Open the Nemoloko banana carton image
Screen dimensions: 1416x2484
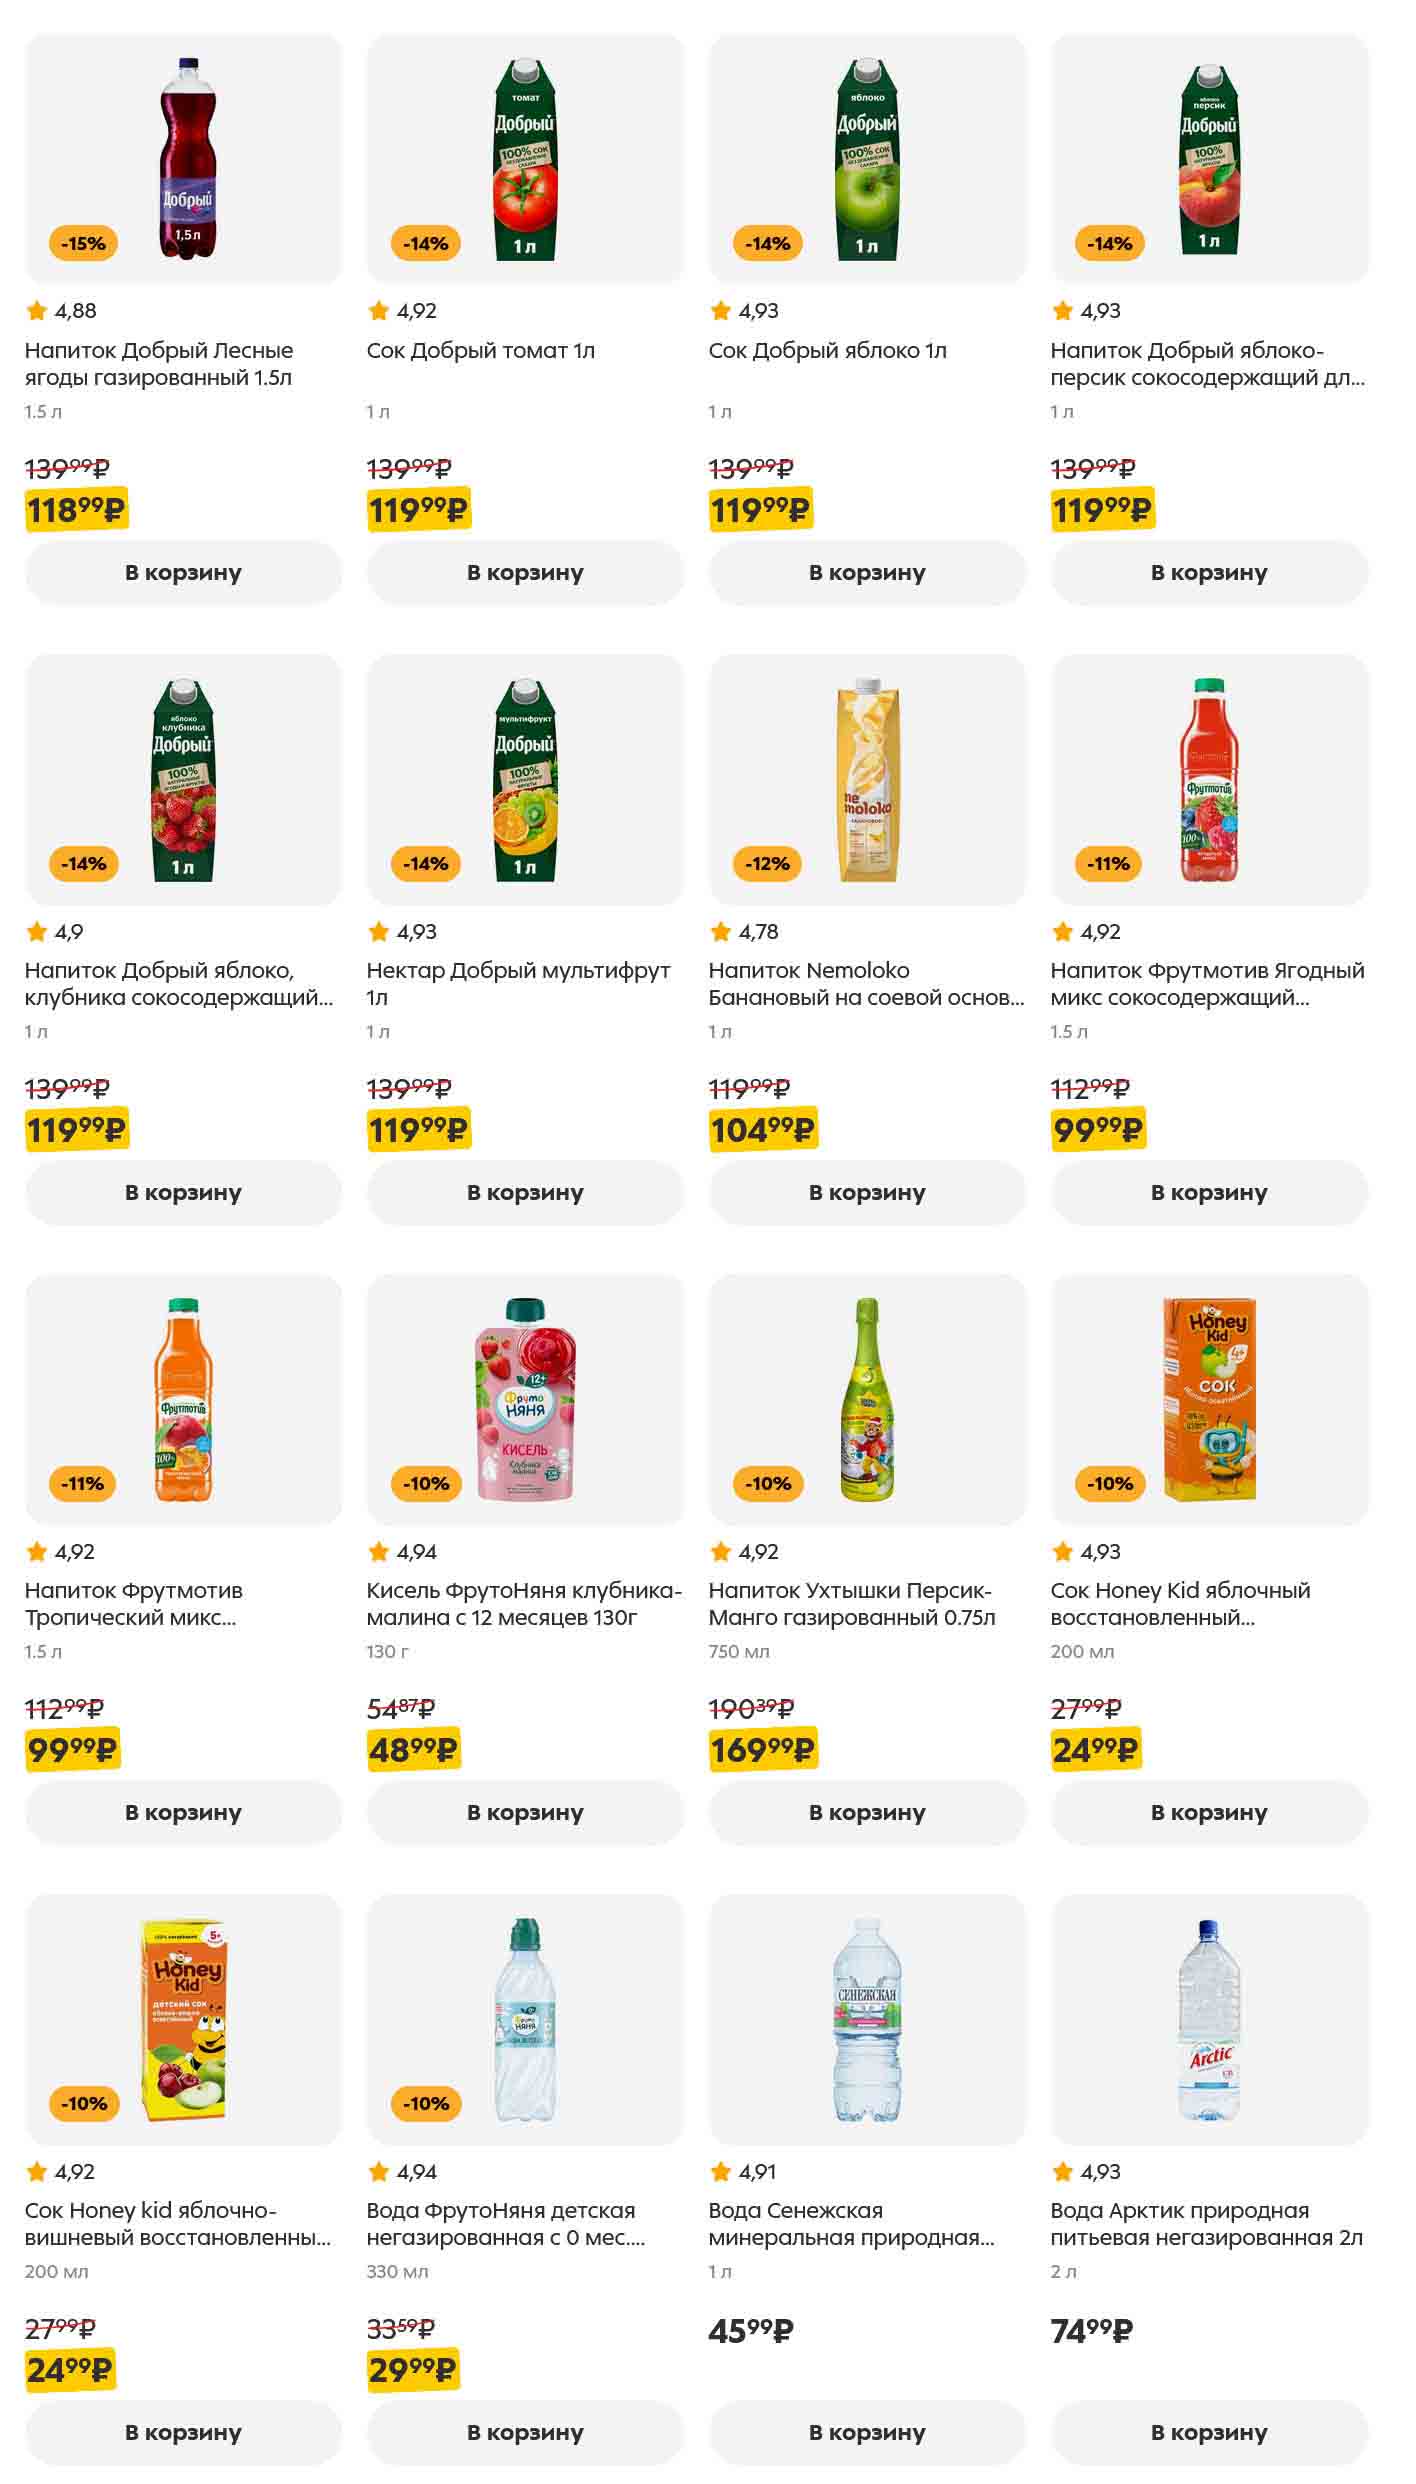[867, 780]
